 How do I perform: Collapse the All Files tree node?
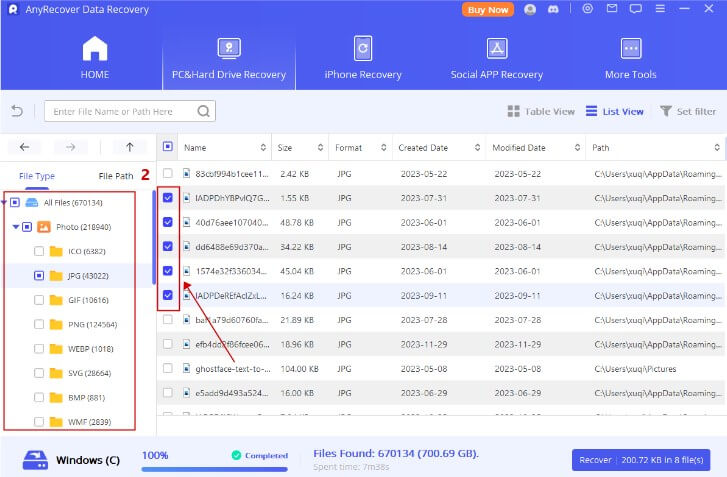(5, 203)
